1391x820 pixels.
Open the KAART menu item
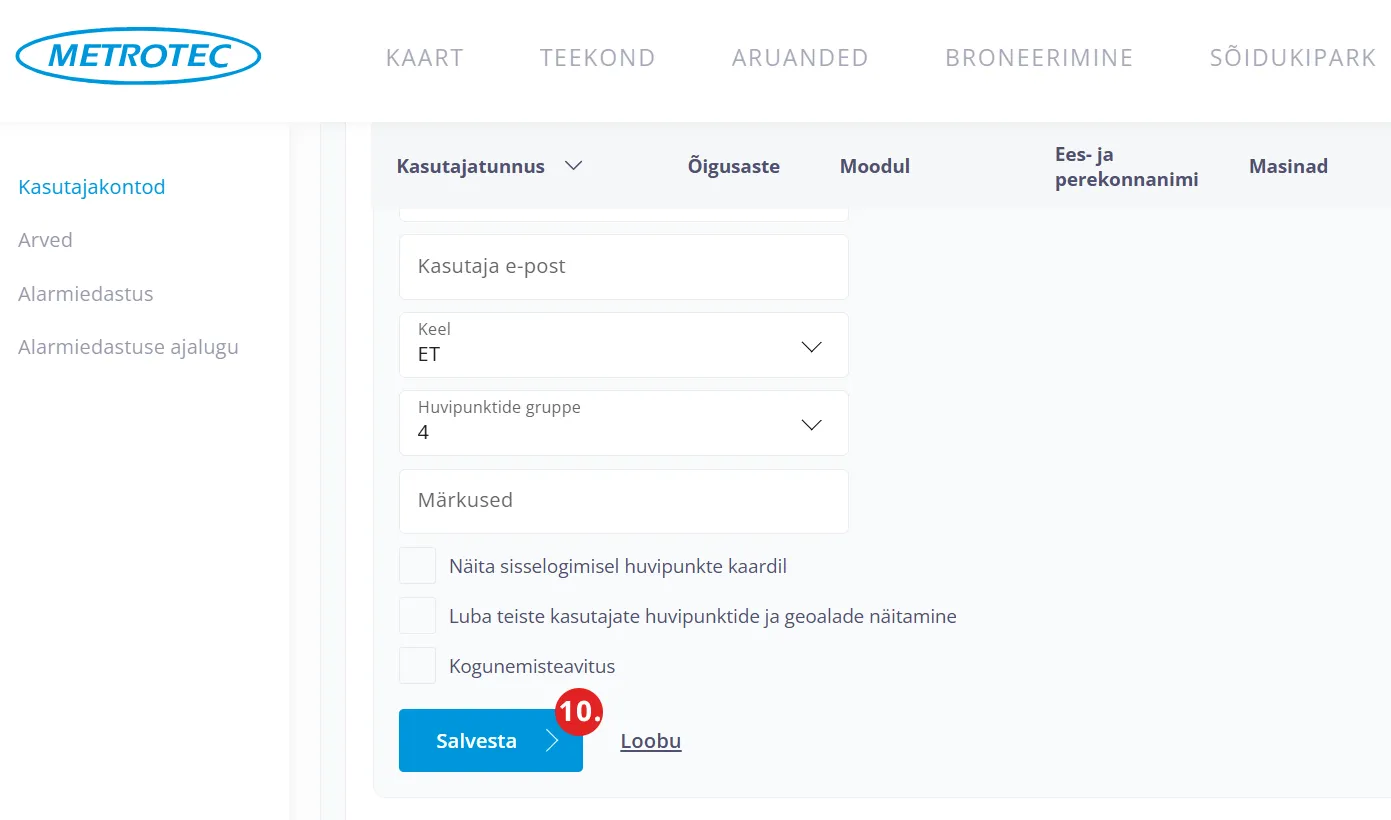[x=425, y=58]
